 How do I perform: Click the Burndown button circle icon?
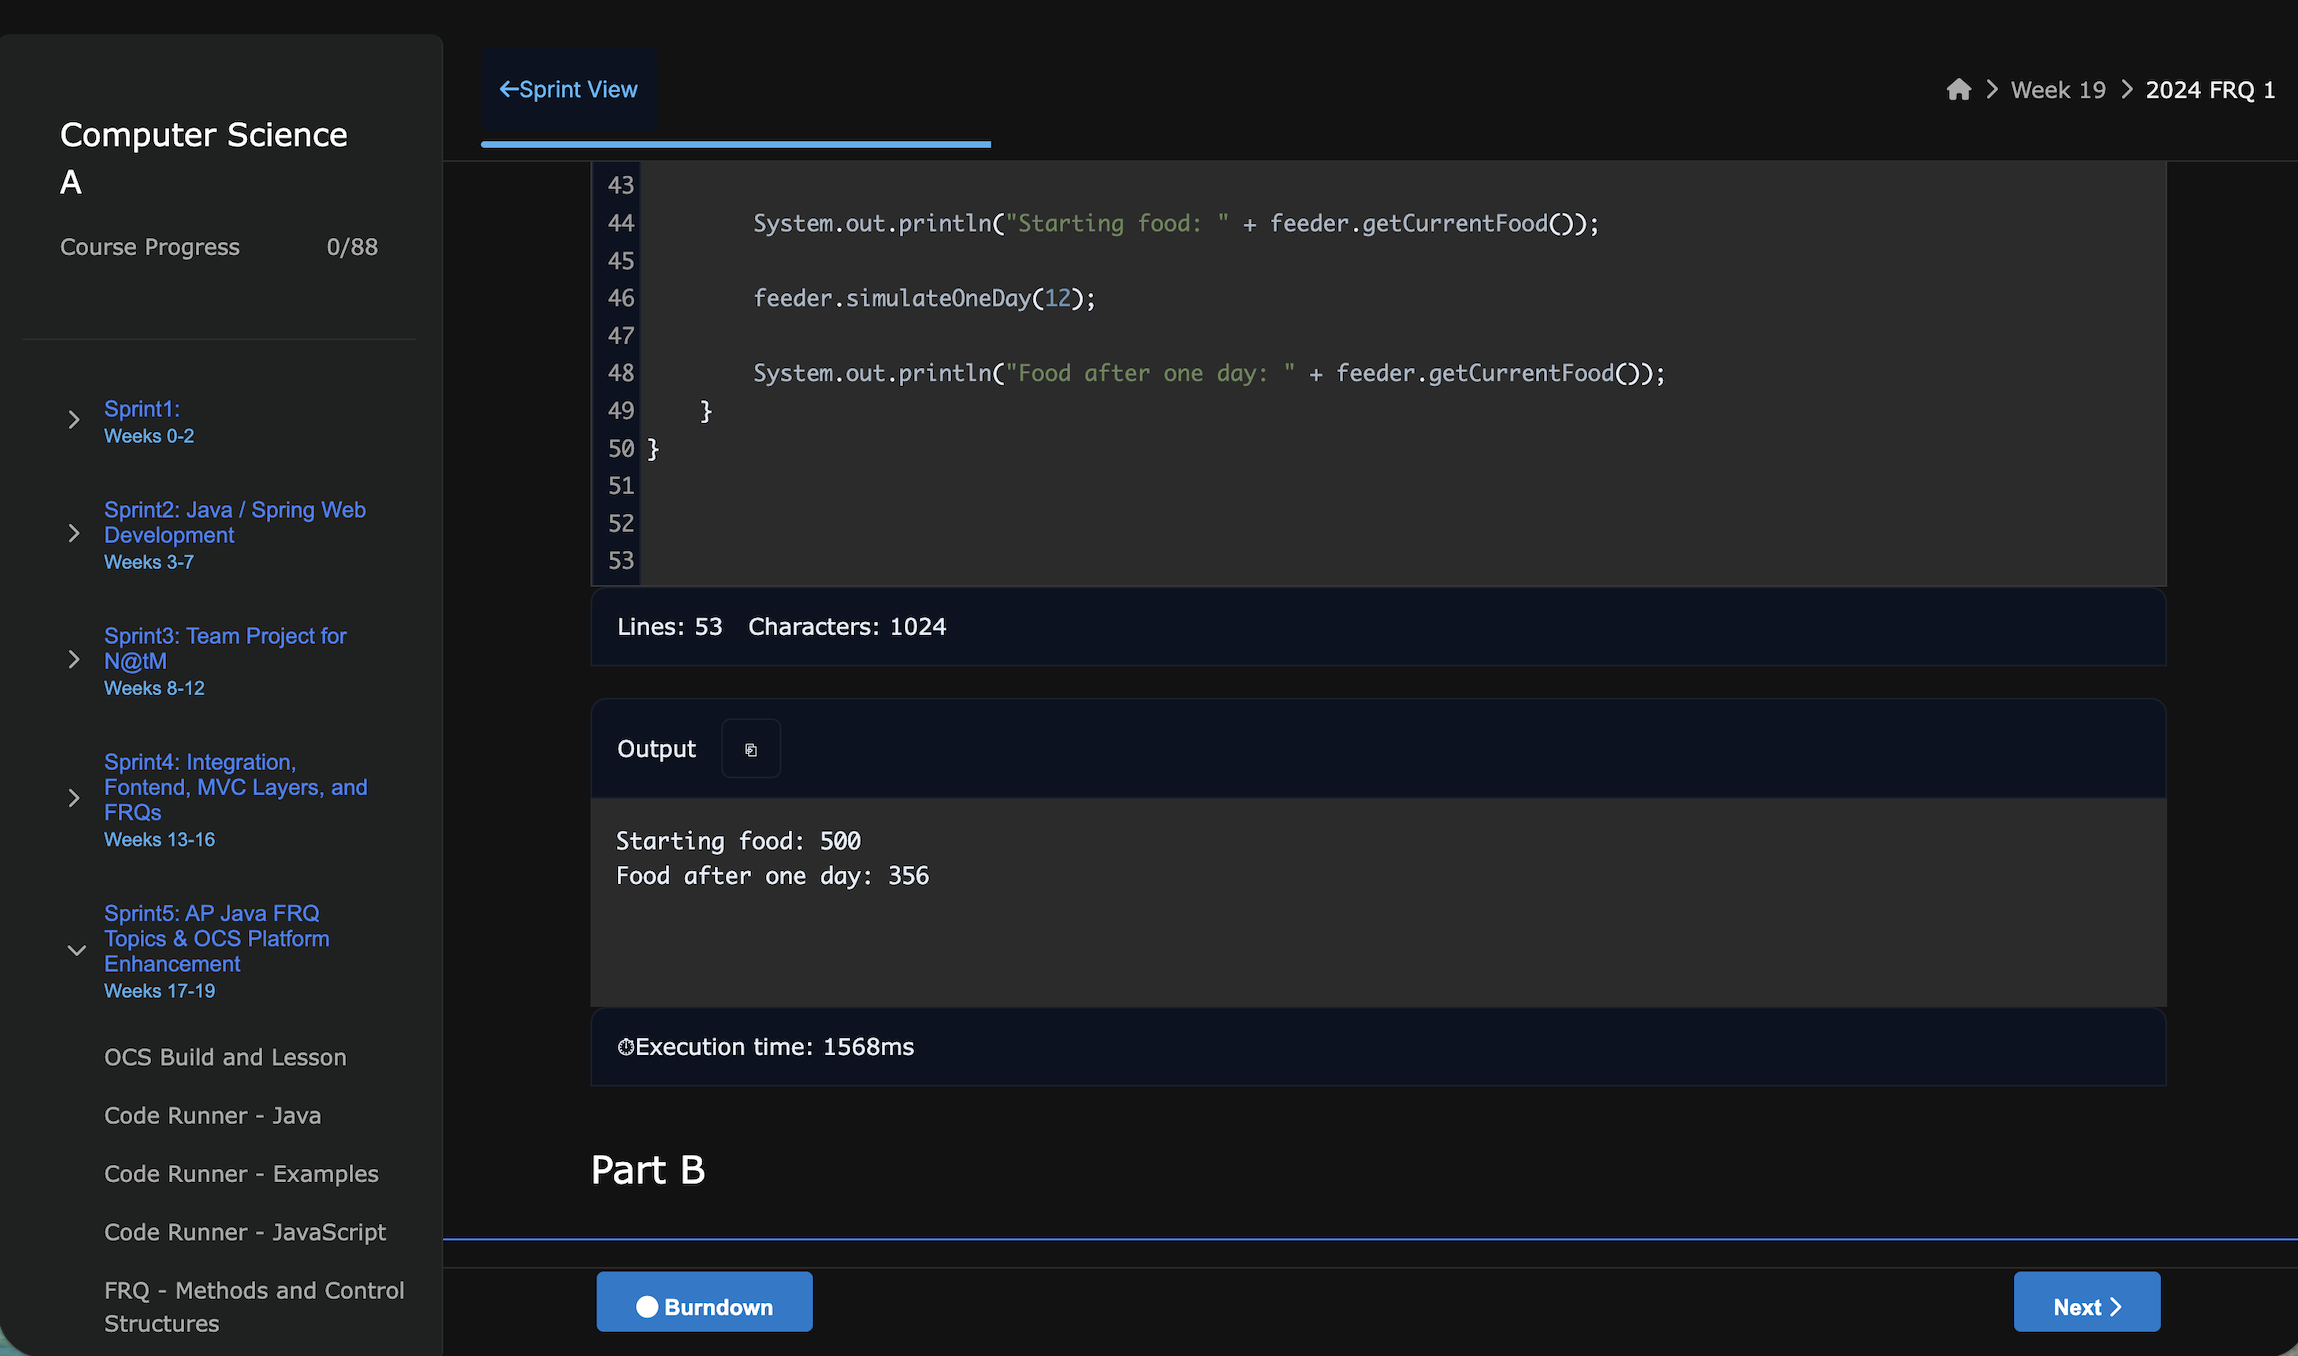[x=647, y=1306]
